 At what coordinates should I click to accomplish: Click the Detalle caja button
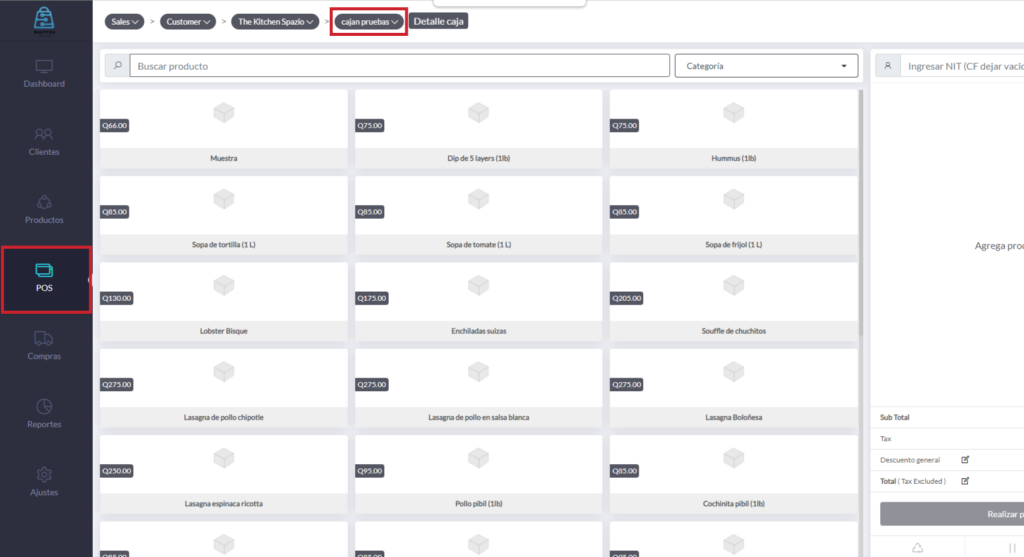pos(439,21)
